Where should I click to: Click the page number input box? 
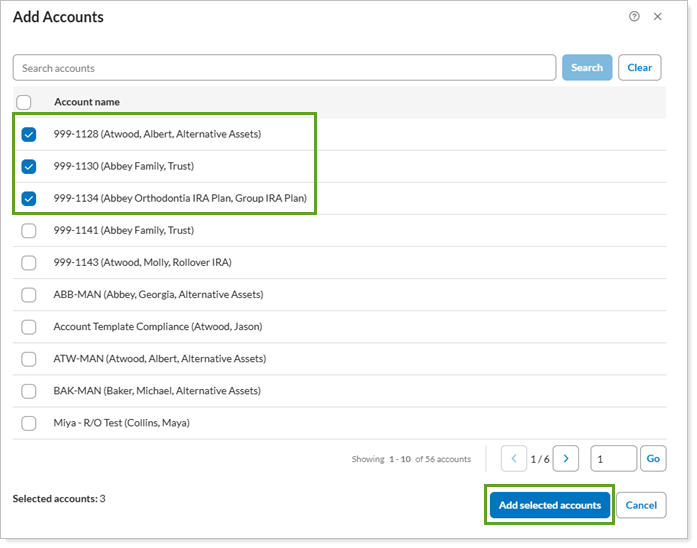coord(613,459)
